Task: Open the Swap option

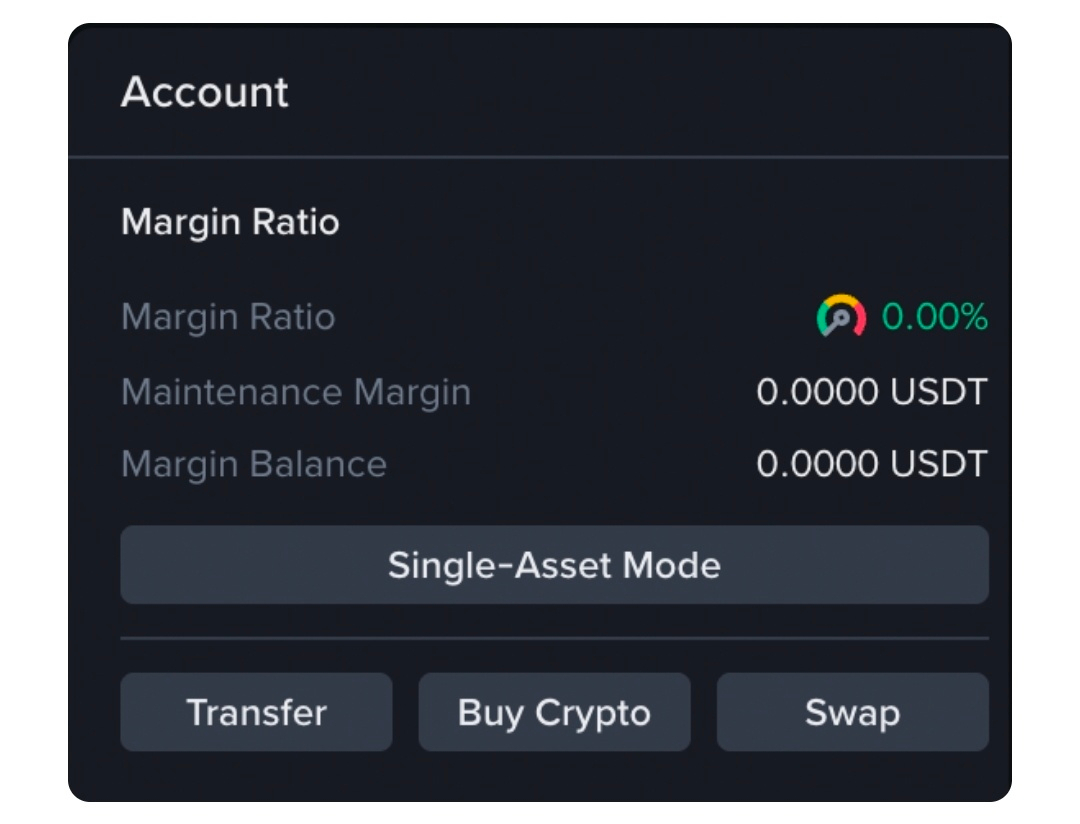Action: point(853,712)
